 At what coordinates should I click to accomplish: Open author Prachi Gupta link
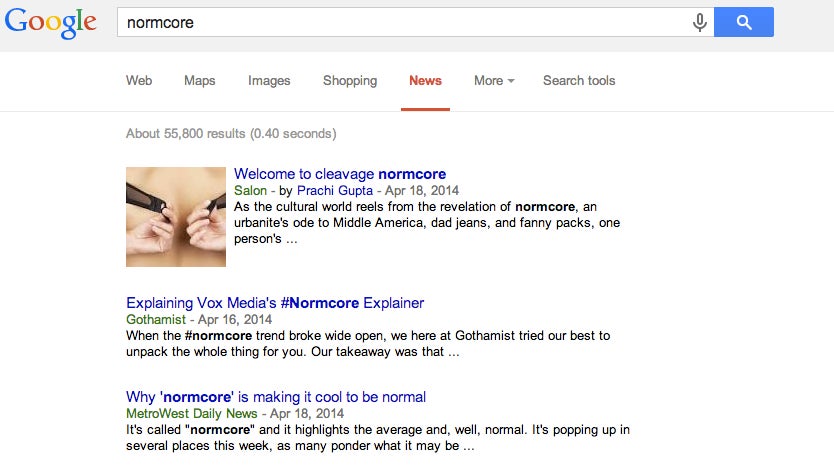pos(335,190)
